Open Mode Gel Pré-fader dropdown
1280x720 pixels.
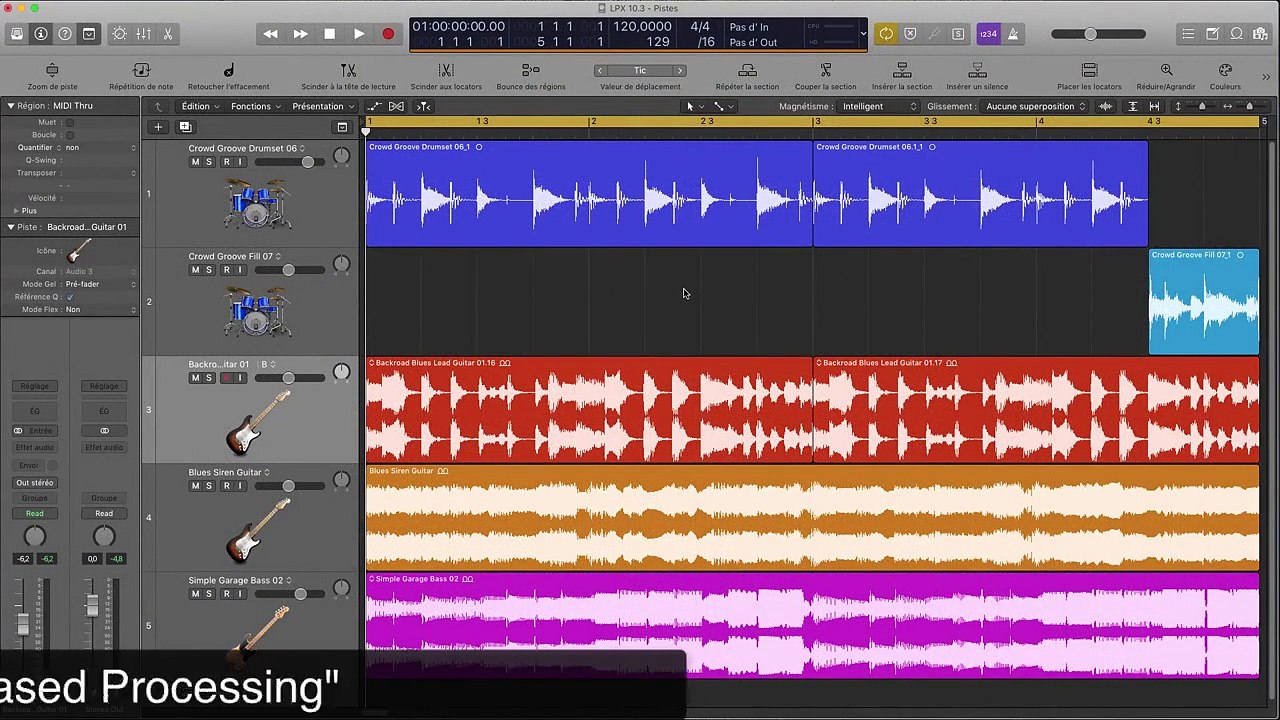pyautogui.click(x=99, y=284)
